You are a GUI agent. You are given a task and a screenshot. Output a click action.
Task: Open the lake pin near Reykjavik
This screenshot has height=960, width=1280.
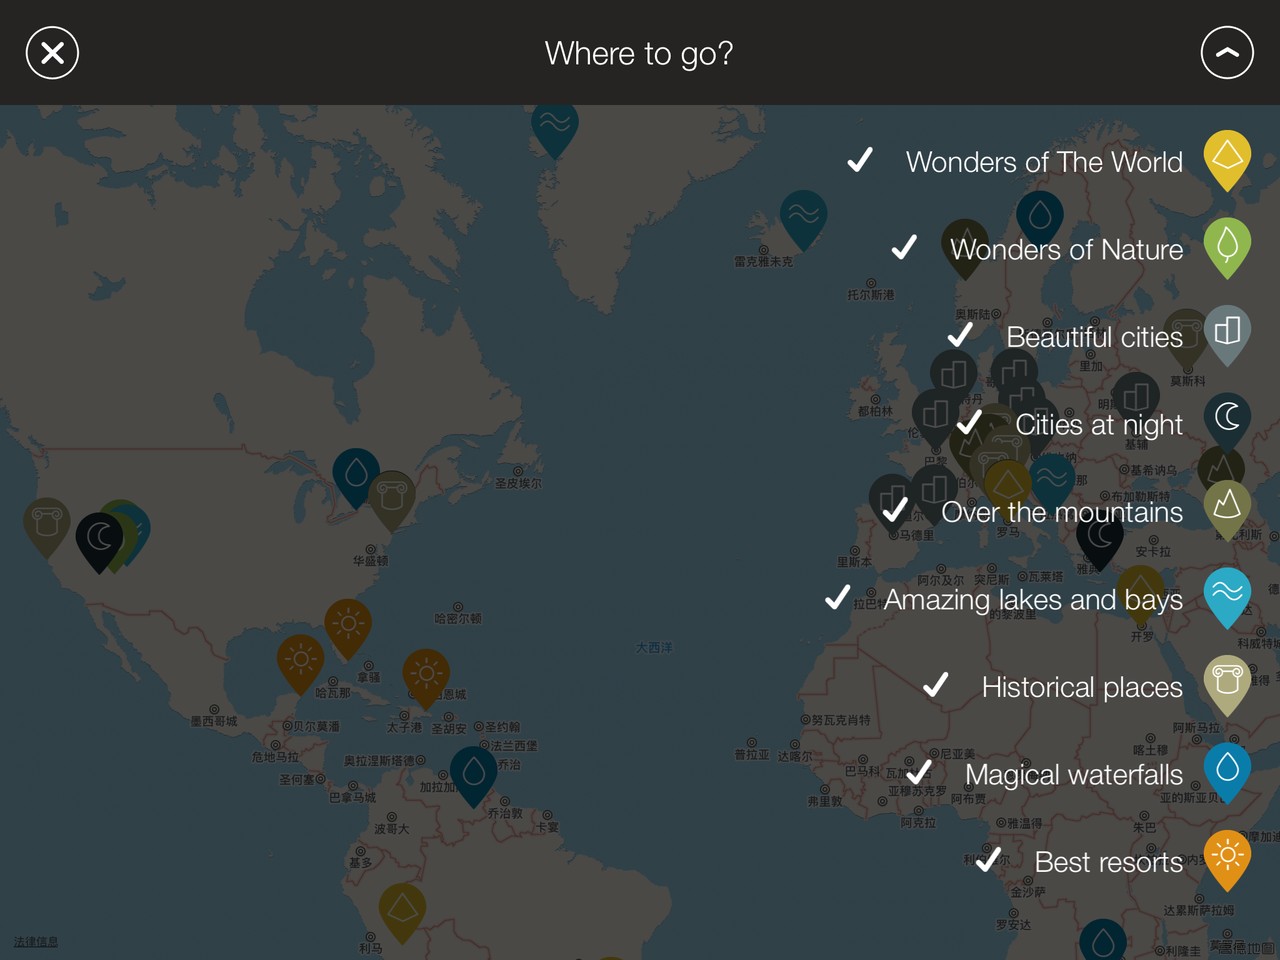[x=803, y=219]
